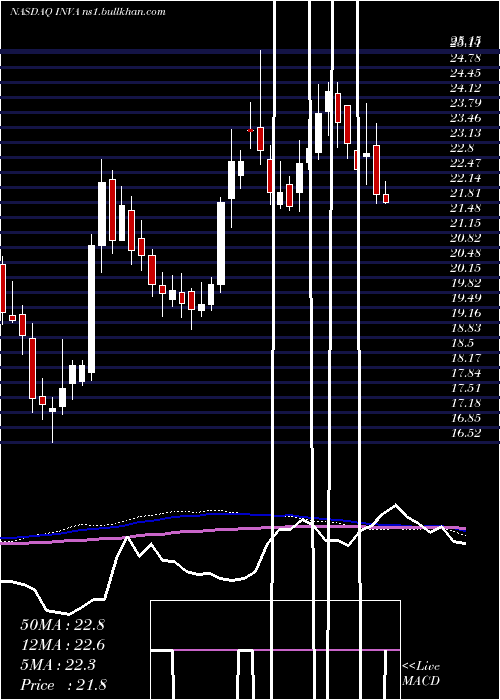Click the Price : 21.8 readout
Image resolution: width=500 pixels, height=700 pixels.
[63, 685]
